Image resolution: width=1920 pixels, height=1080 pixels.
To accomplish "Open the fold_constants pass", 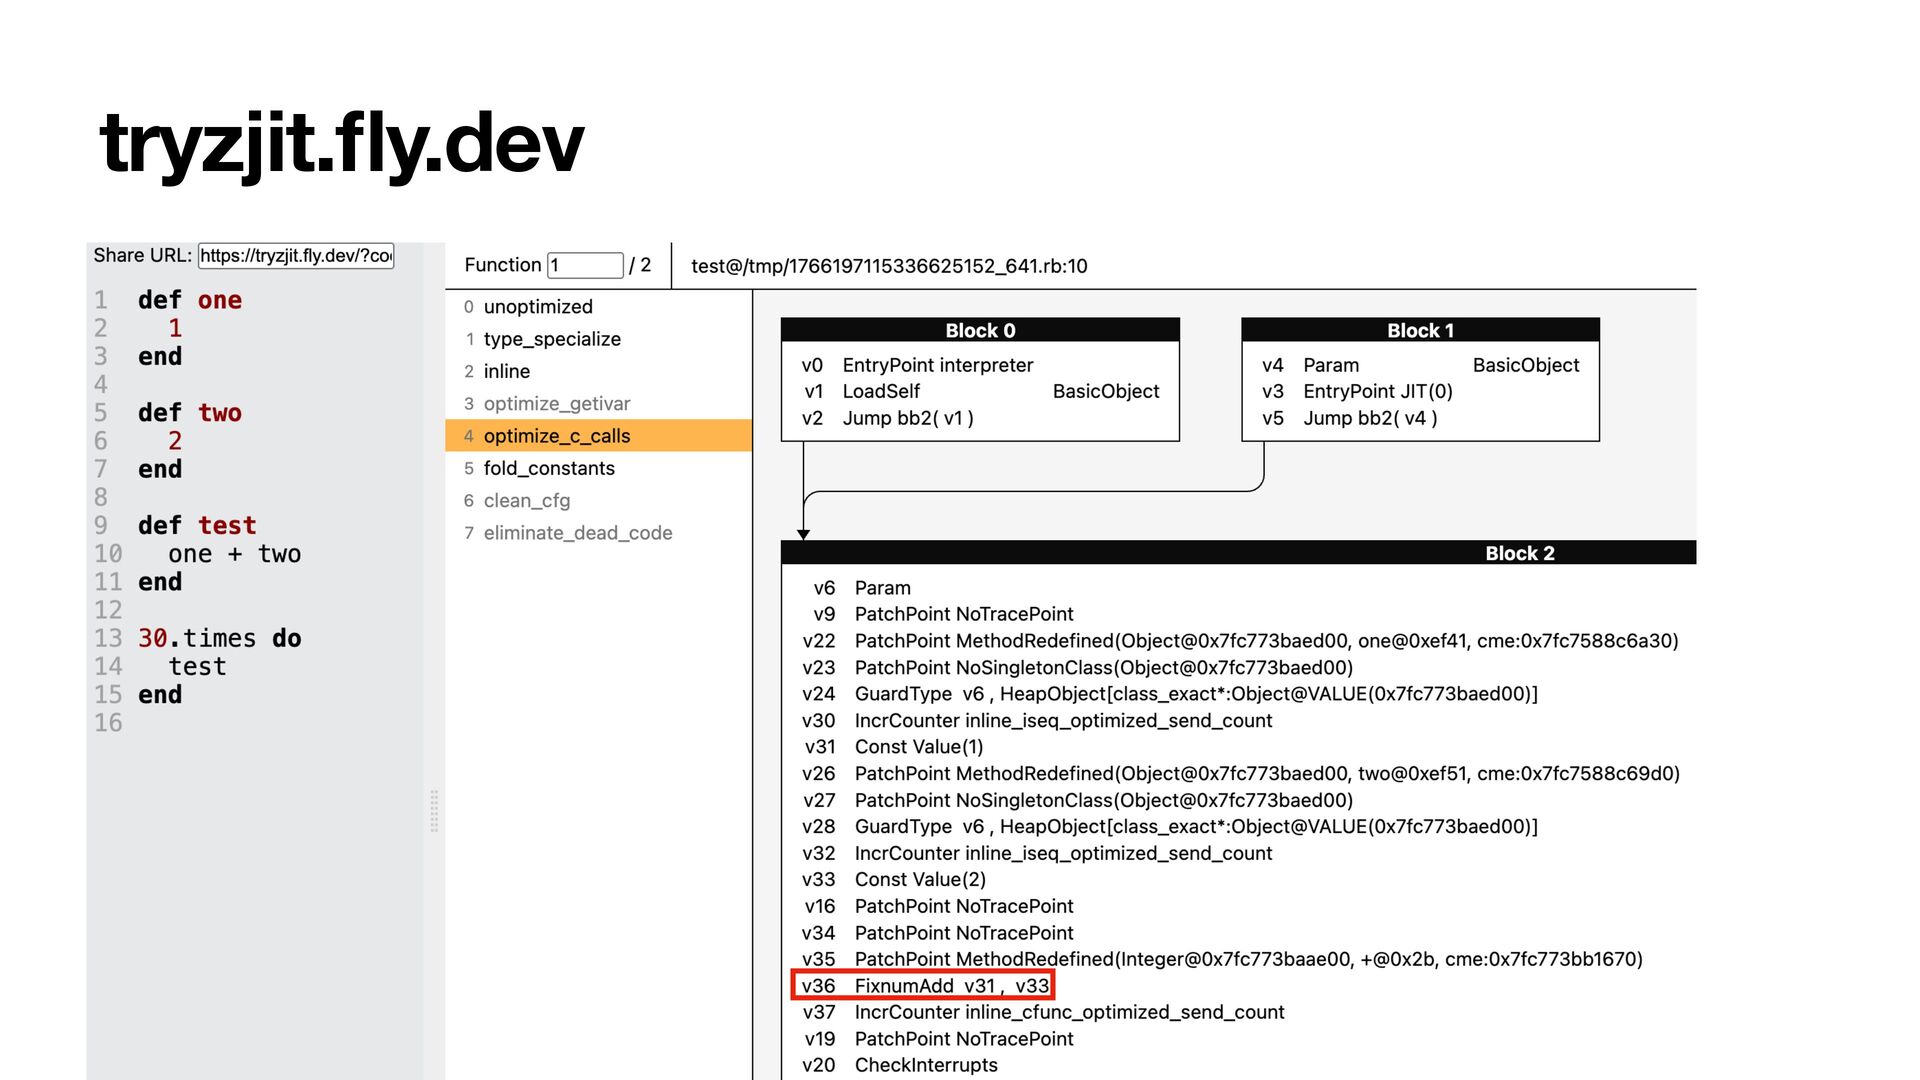I will (549, 468).
